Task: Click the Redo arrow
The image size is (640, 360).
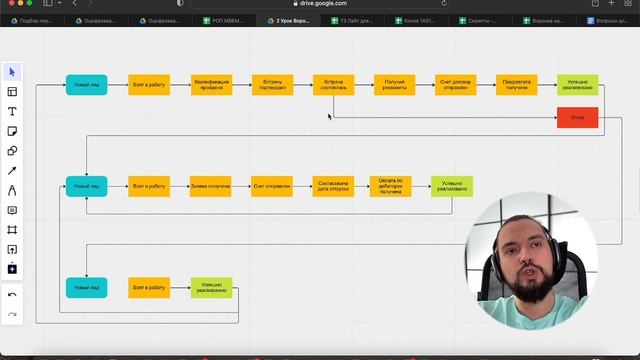Action: [x=12, y=315]
